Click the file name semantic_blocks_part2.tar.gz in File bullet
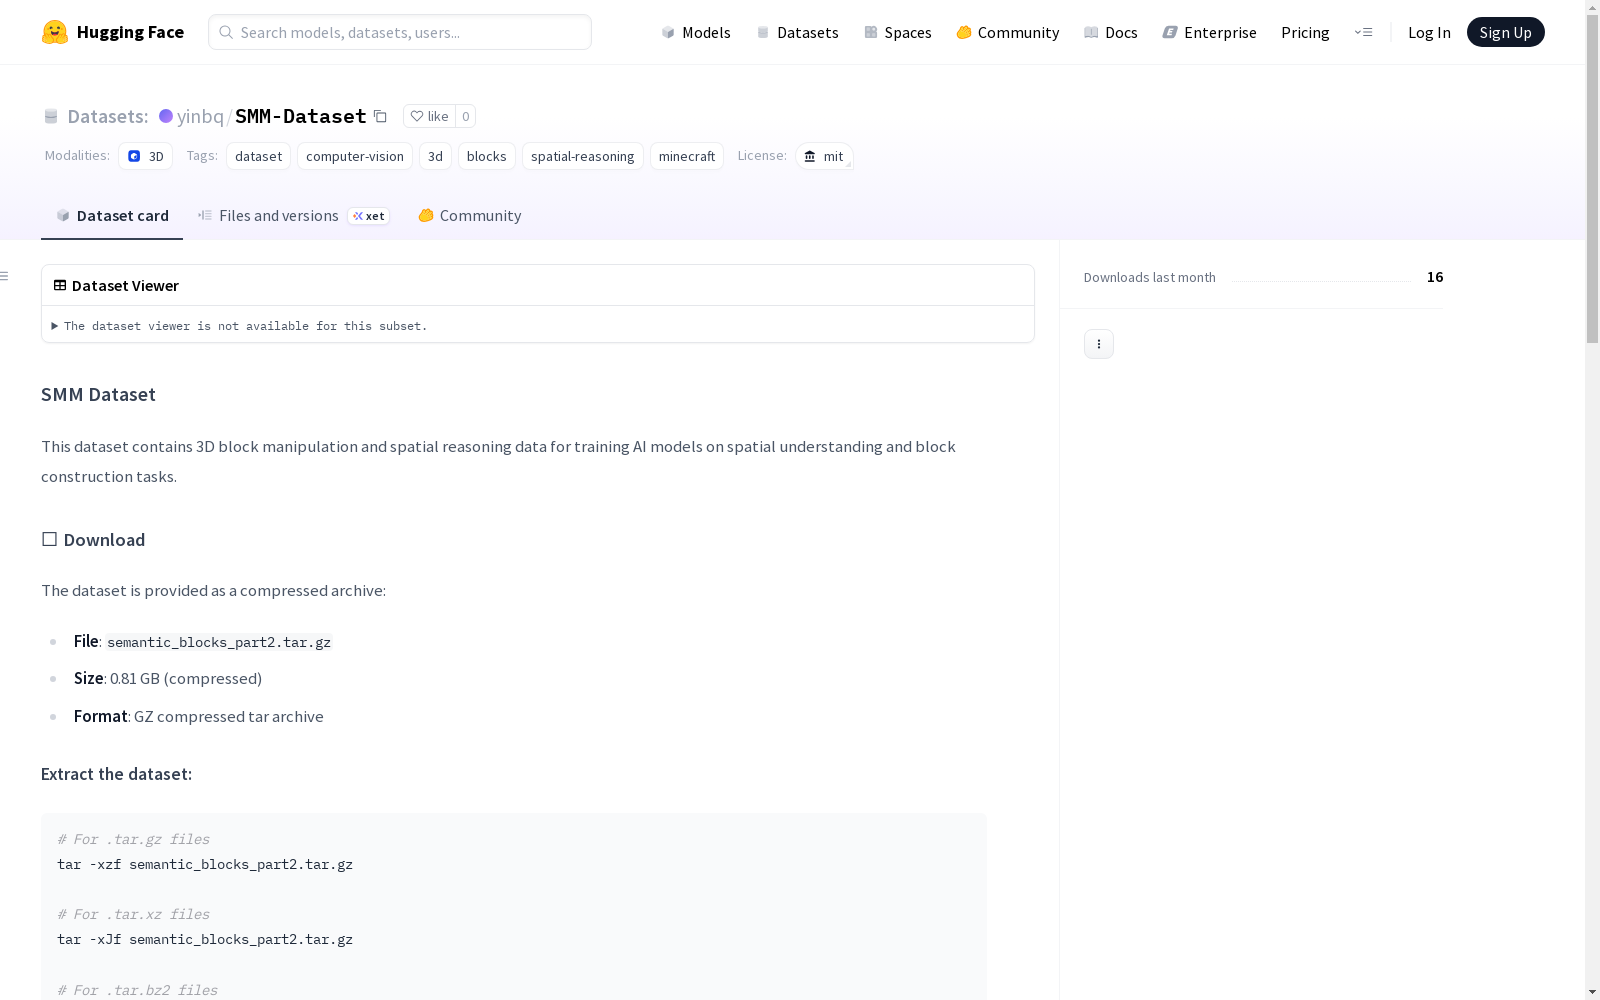1600x1000 pixels. [x=219, y=642]
